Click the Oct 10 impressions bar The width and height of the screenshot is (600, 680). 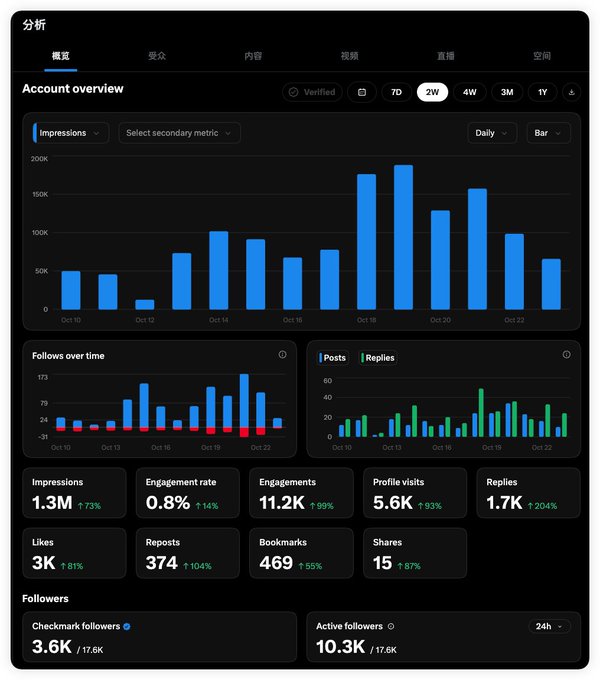71,290
